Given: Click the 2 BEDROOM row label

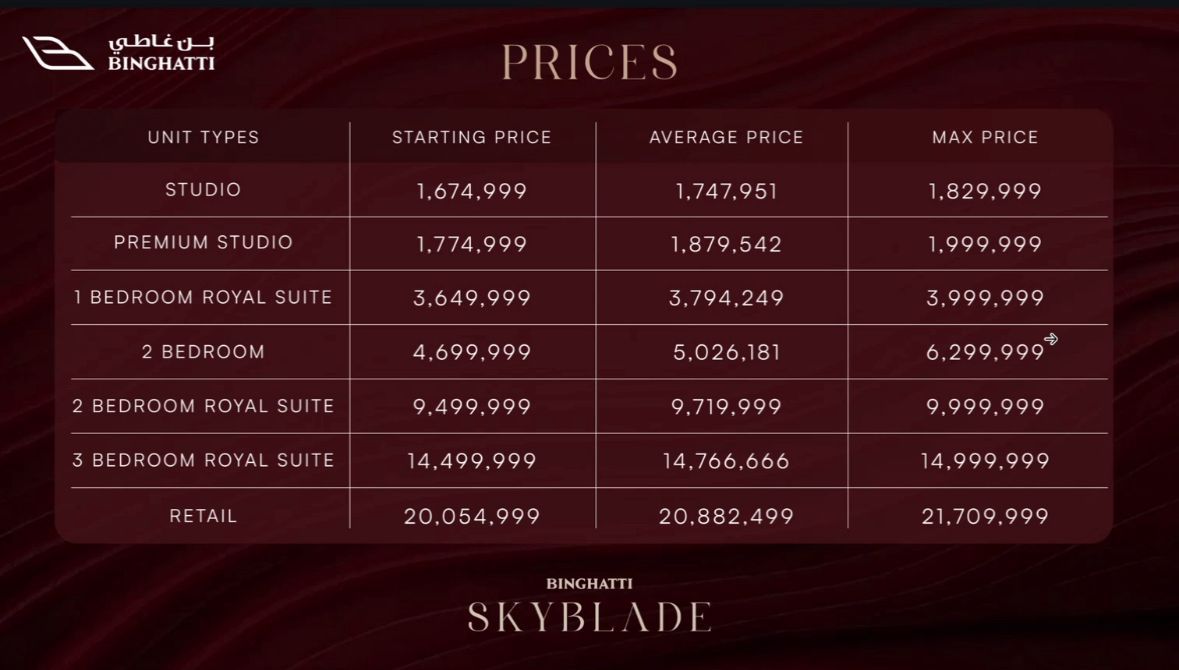Looking at the screenshot, I should tap(204, 352).
